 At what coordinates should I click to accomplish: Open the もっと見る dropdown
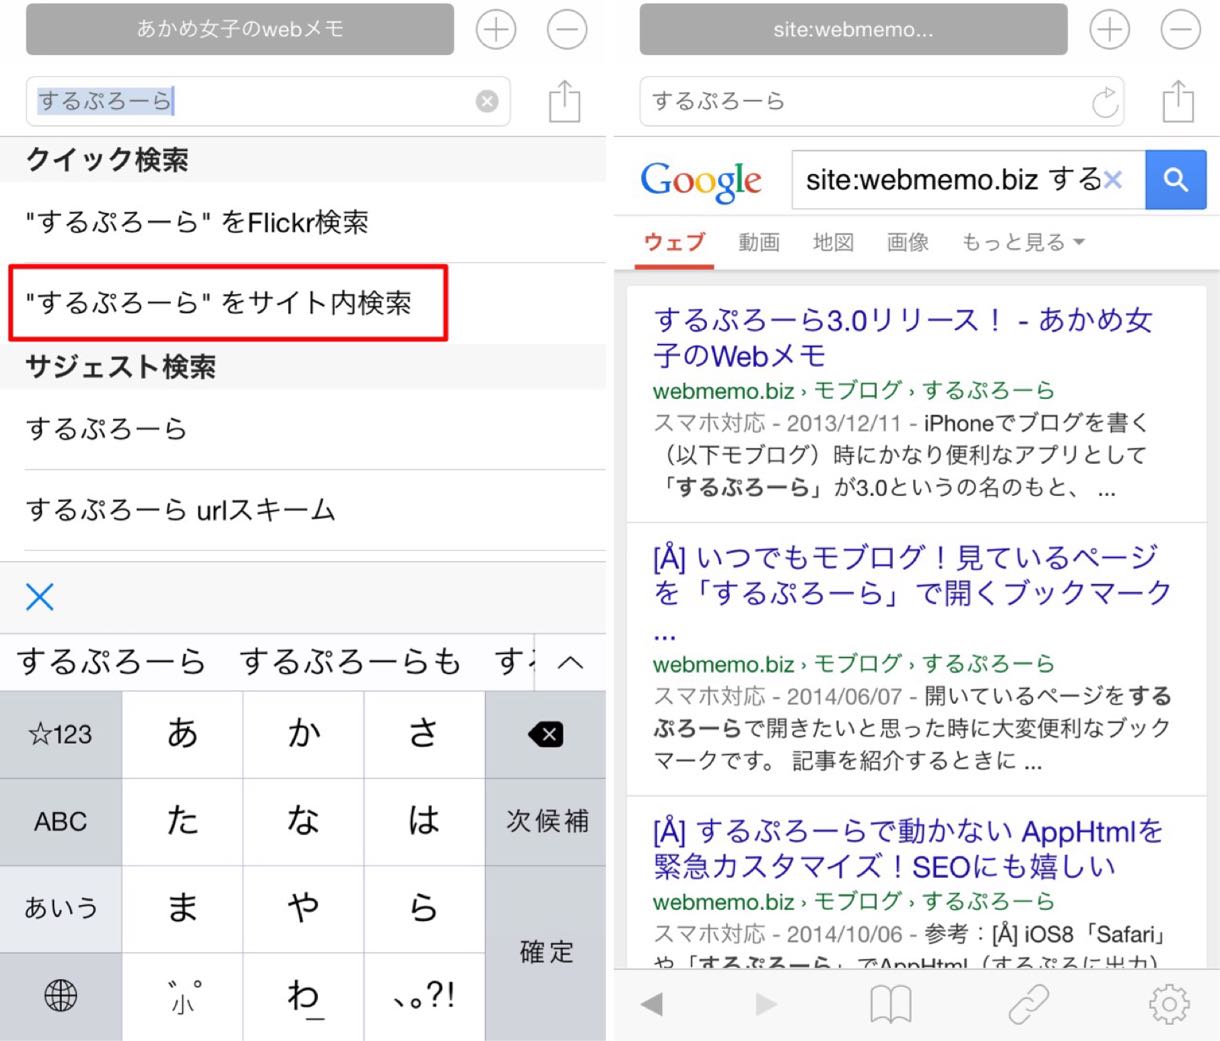point(1023,242)
